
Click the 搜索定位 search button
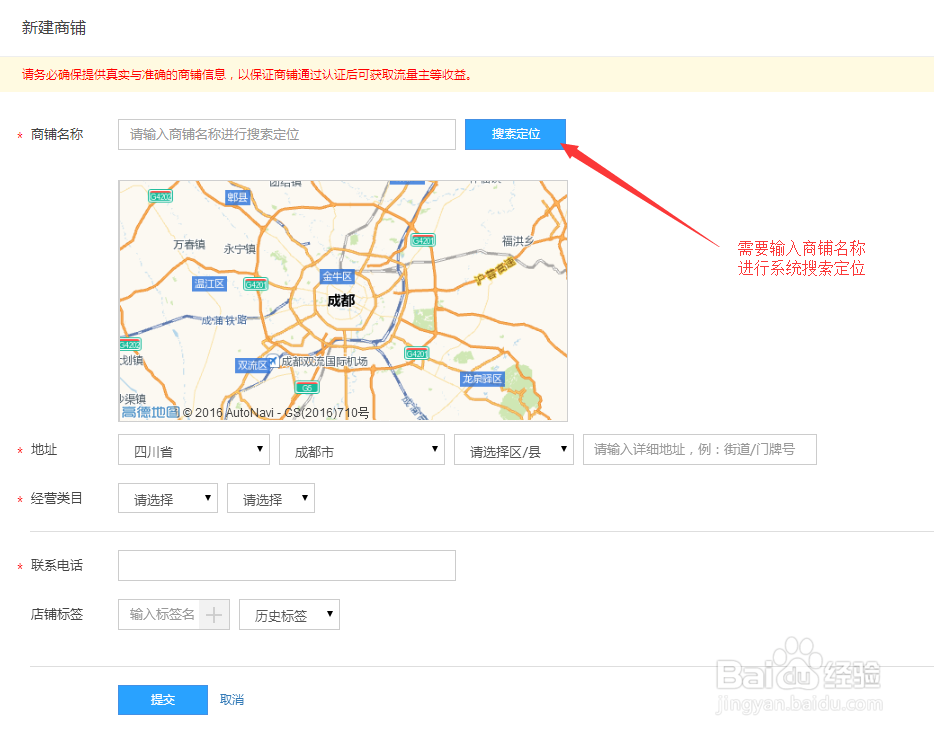(x=515, y=133)
